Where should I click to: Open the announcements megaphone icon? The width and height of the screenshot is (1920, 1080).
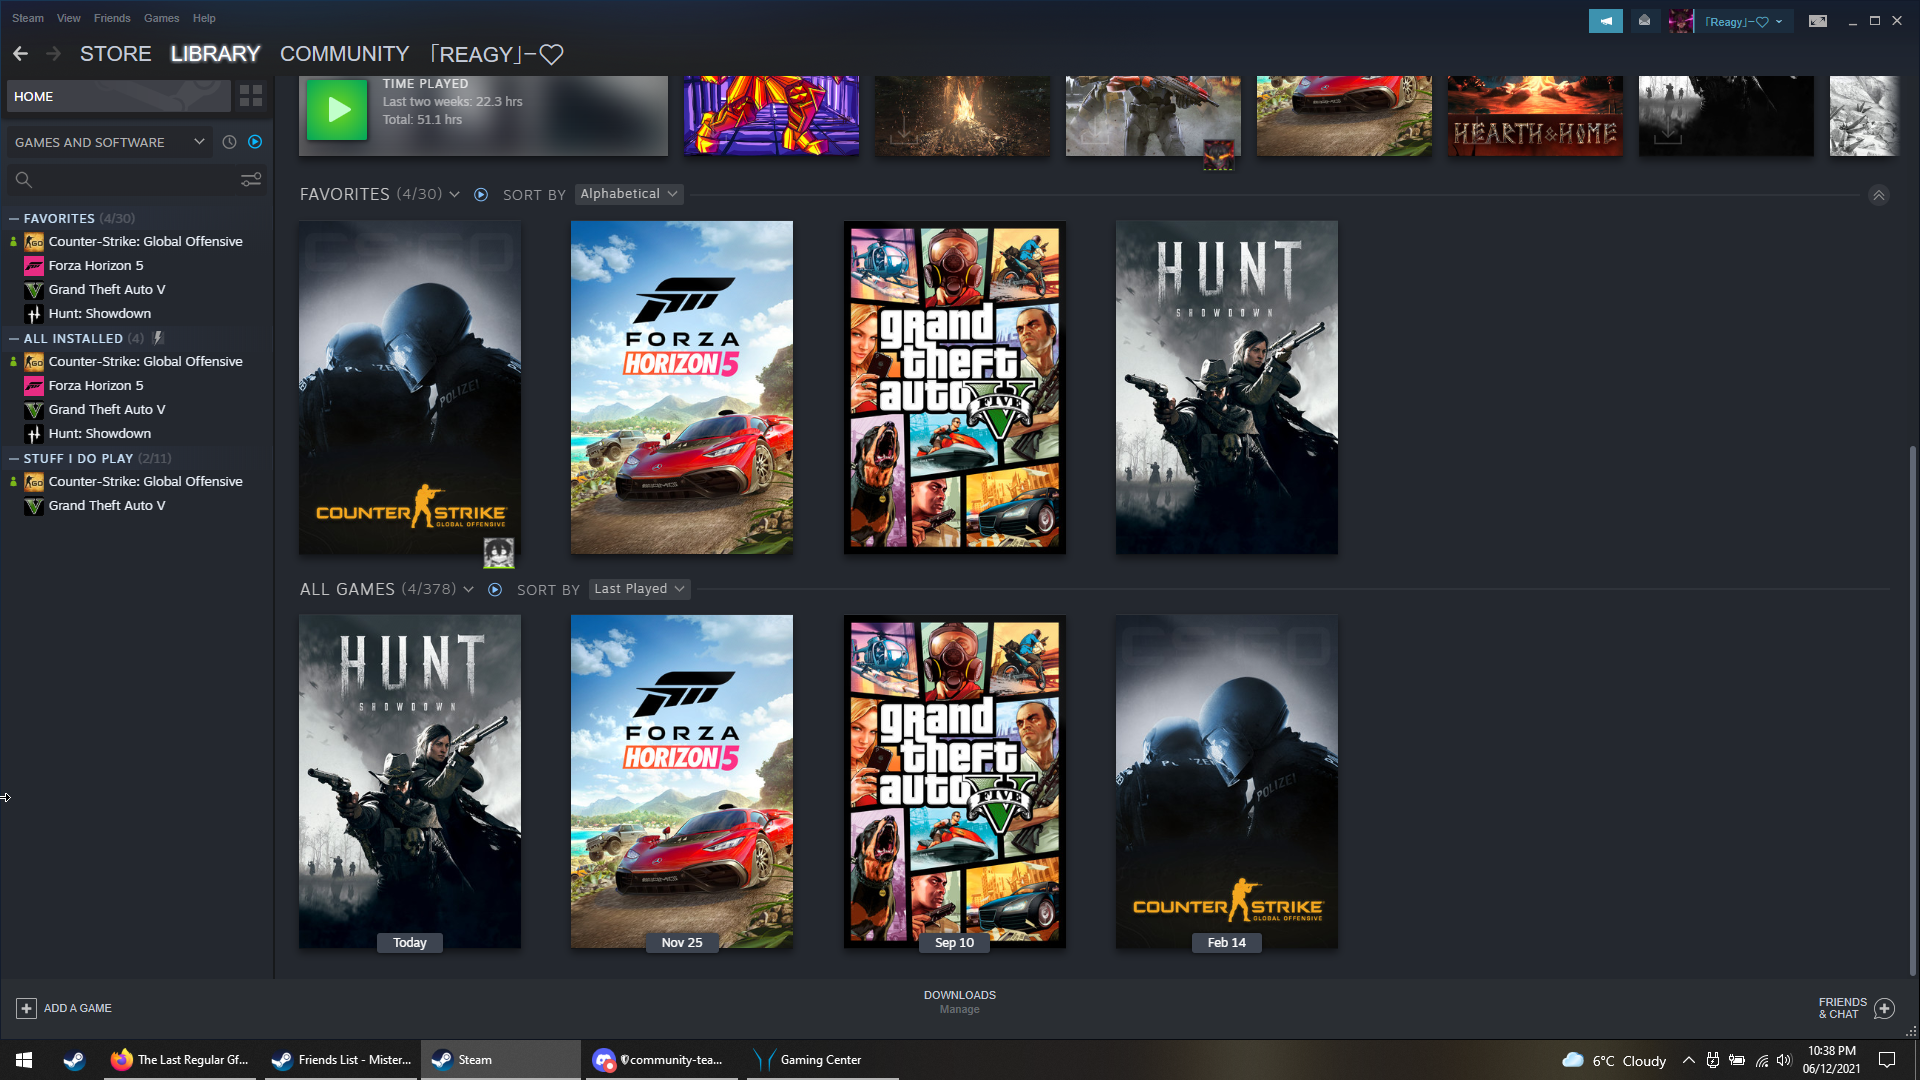tap(1606, 21)
